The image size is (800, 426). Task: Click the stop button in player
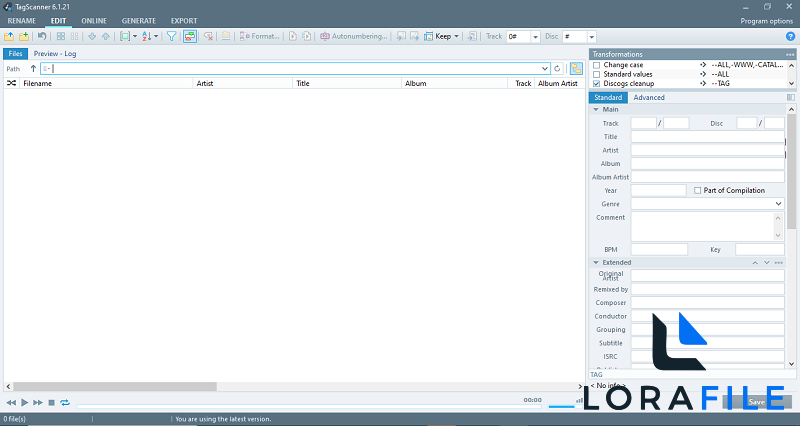point(52,403)
